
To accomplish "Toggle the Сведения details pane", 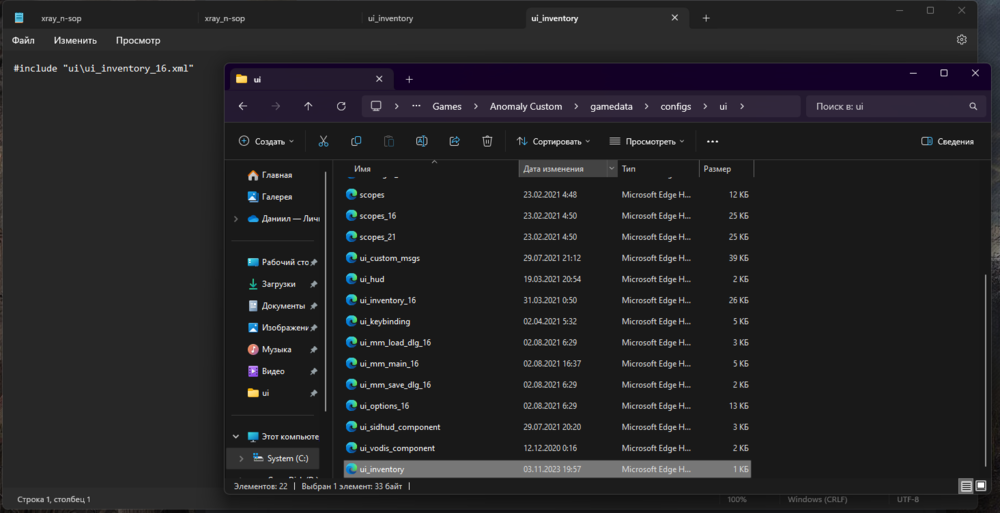I will 947,142.
